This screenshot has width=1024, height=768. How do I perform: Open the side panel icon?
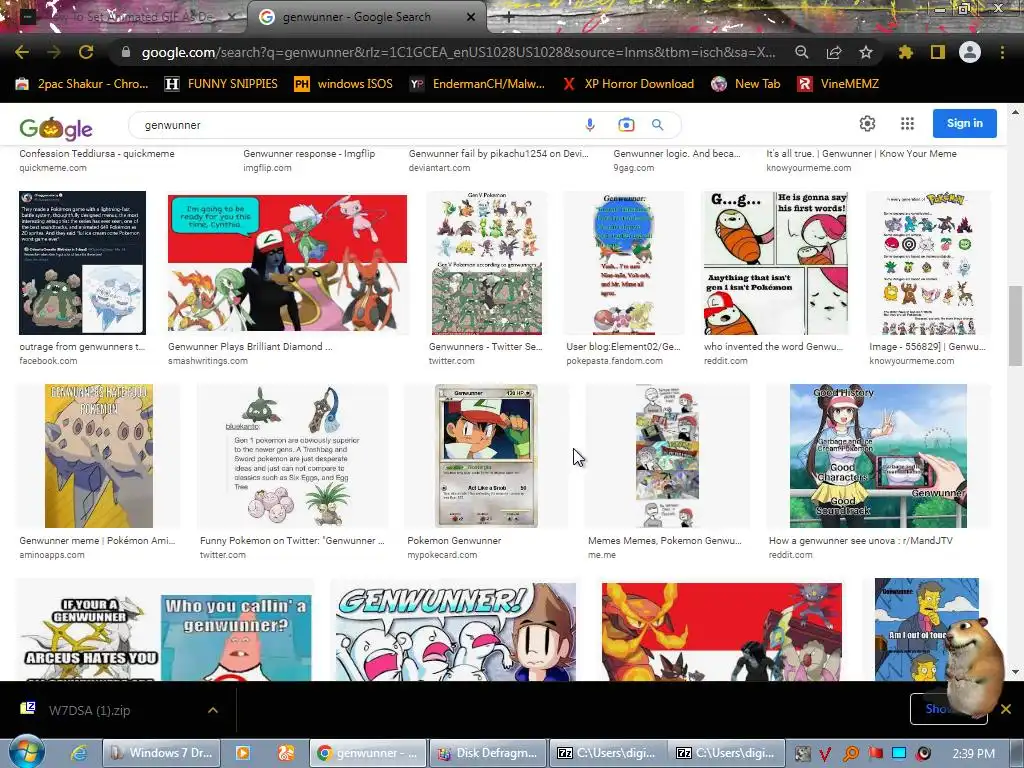pyautogui.click(x=937, y=52)
